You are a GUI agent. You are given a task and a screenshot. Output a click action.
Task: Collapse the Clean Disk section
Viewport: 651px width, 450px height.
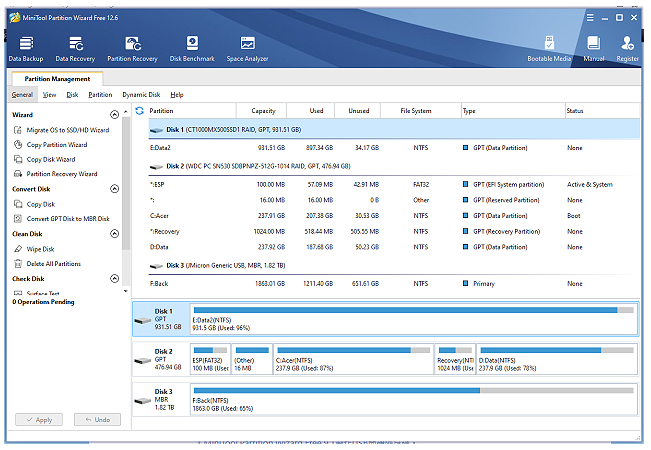[x=115, y=233]
